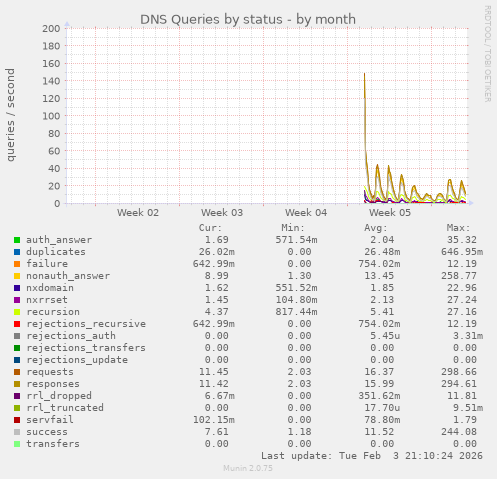Click the rrl_truncated olive legend swatch
Image resolution: width=497 pixels, height=479 pixels.
click(17, 408)
